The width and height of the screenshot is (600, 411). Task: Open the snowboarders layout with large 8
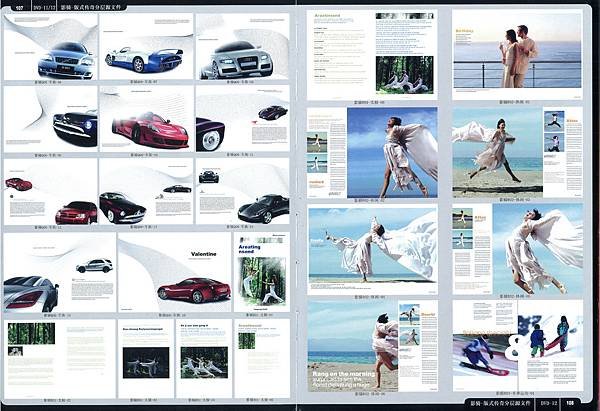tap(518, 345)
